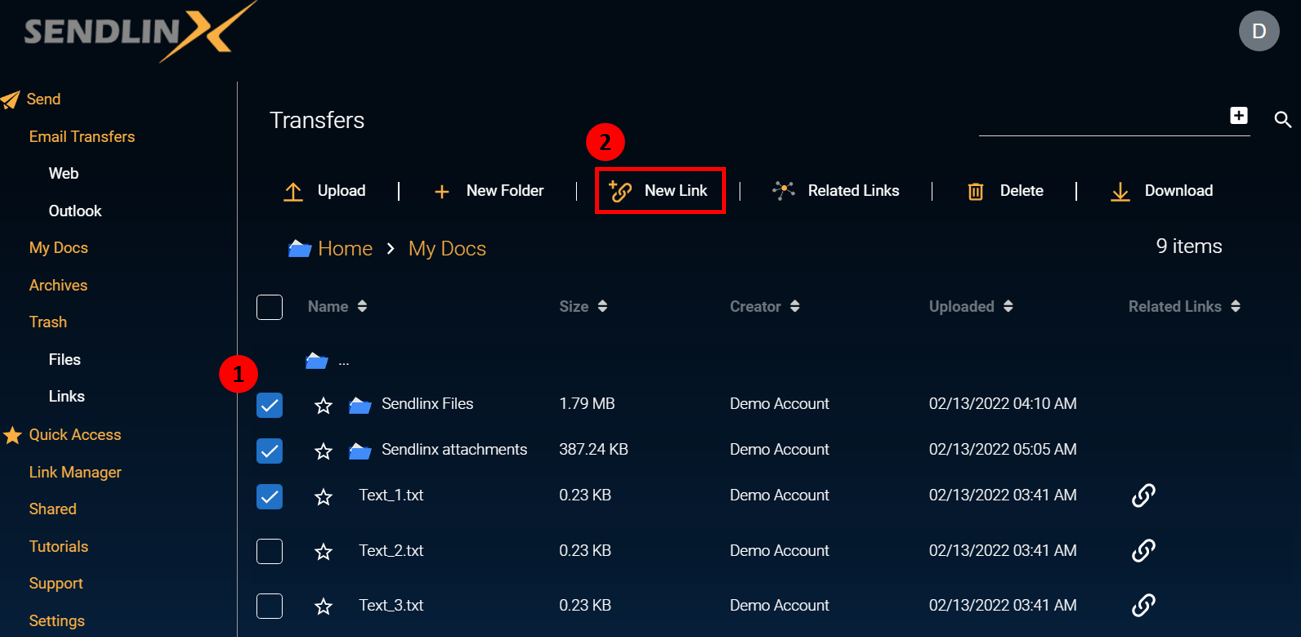Click the 387.24 KB size cell

[x=594, y=450]
